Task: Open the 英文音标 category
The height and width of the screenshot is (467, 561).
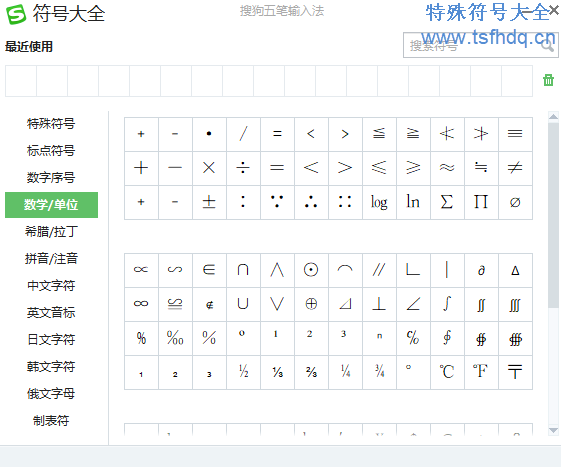Action: point(51,312)
